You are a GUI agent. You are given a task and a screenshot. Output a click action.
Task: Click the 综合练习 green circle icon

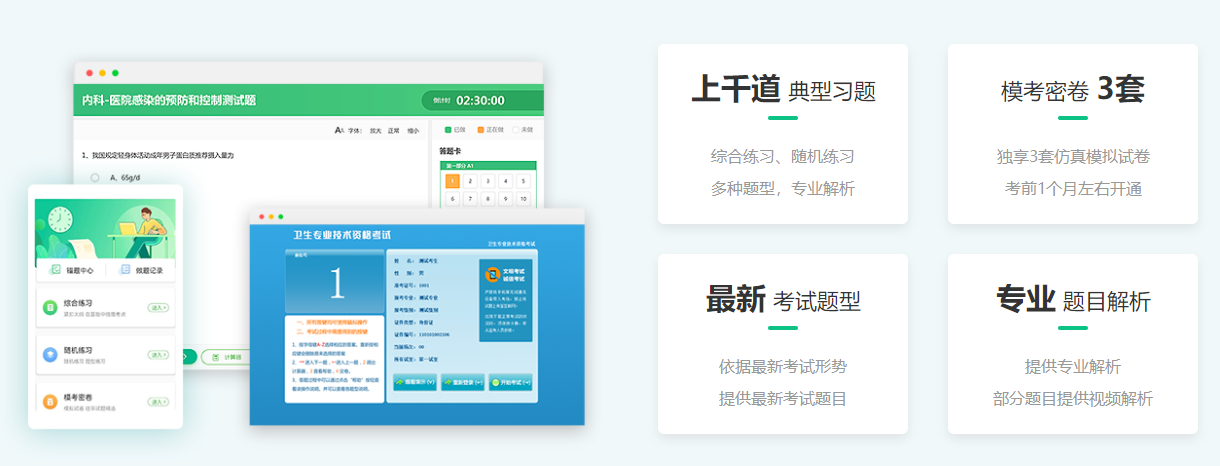(49, 308)
